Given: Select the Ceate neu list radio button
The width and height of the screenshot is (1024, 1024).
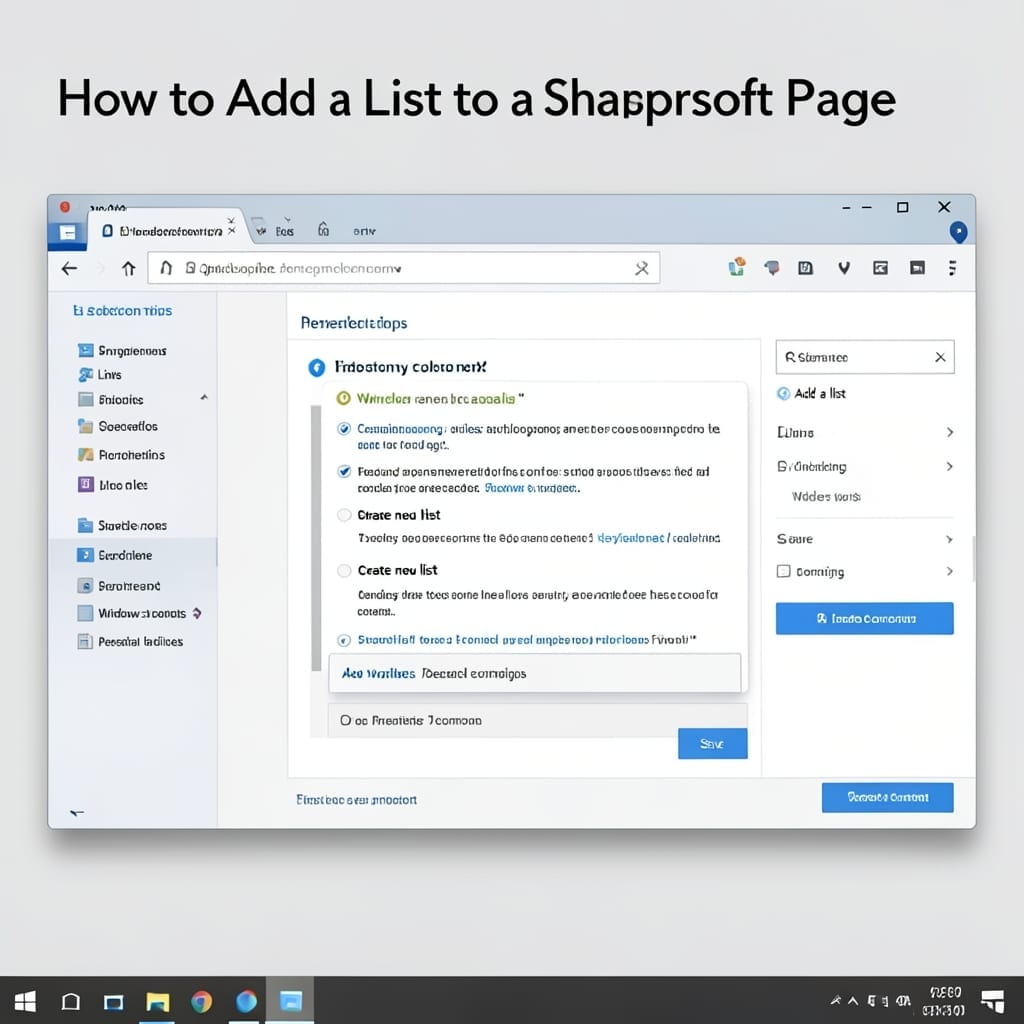Looking at the screenshot, I should click(344, 571).
